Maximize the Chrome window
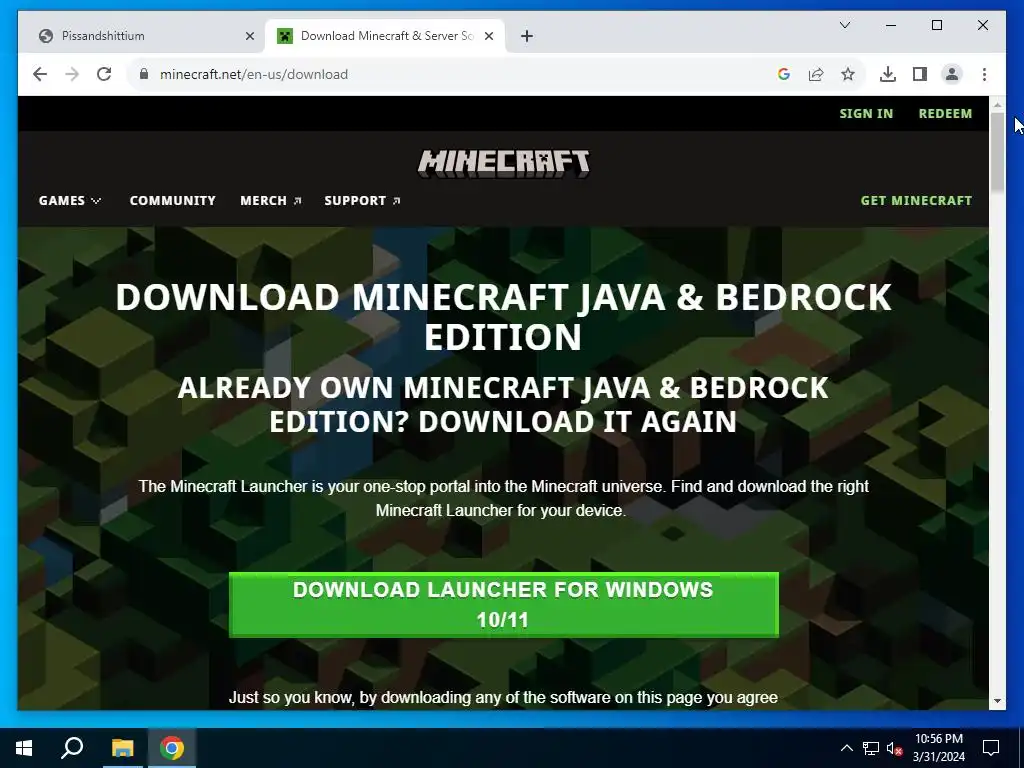This screenshot has width=1024, height=768. pyautogui.click(x=936, y=25)
